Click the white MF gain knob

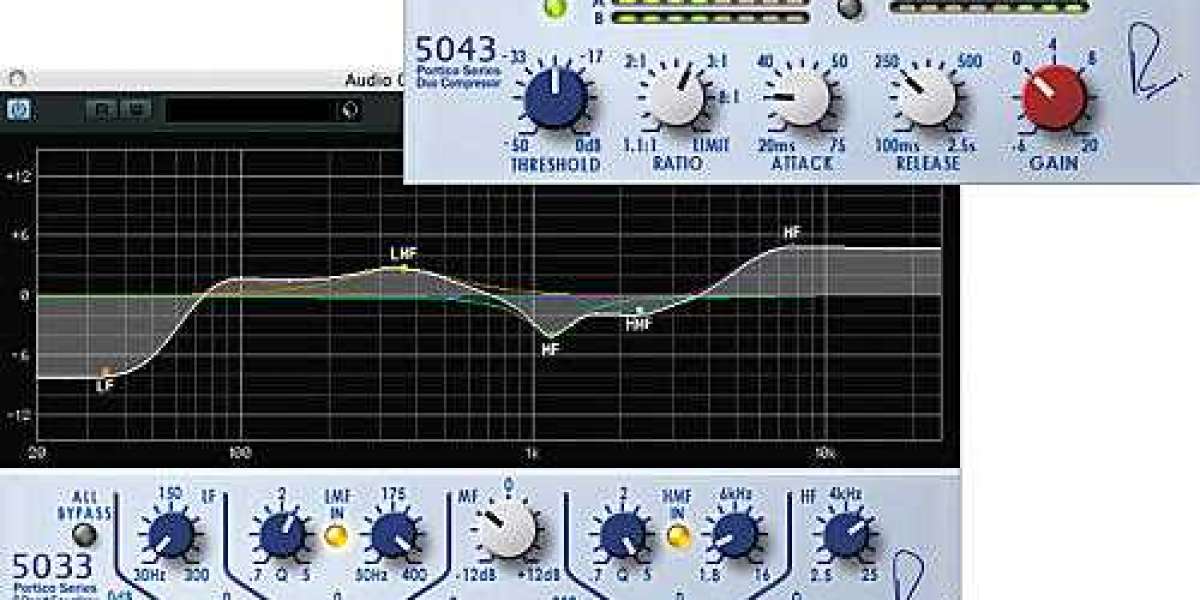coord(507,529)
